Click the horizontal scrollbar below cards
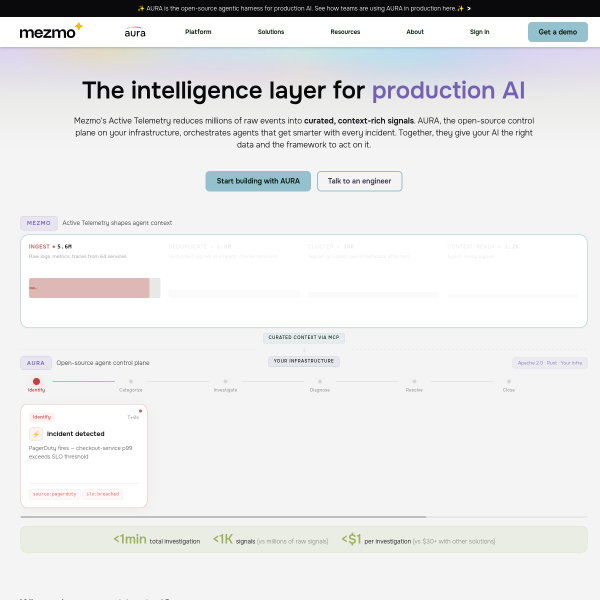This screenshot has width=600, height=600. click(223, 517)
